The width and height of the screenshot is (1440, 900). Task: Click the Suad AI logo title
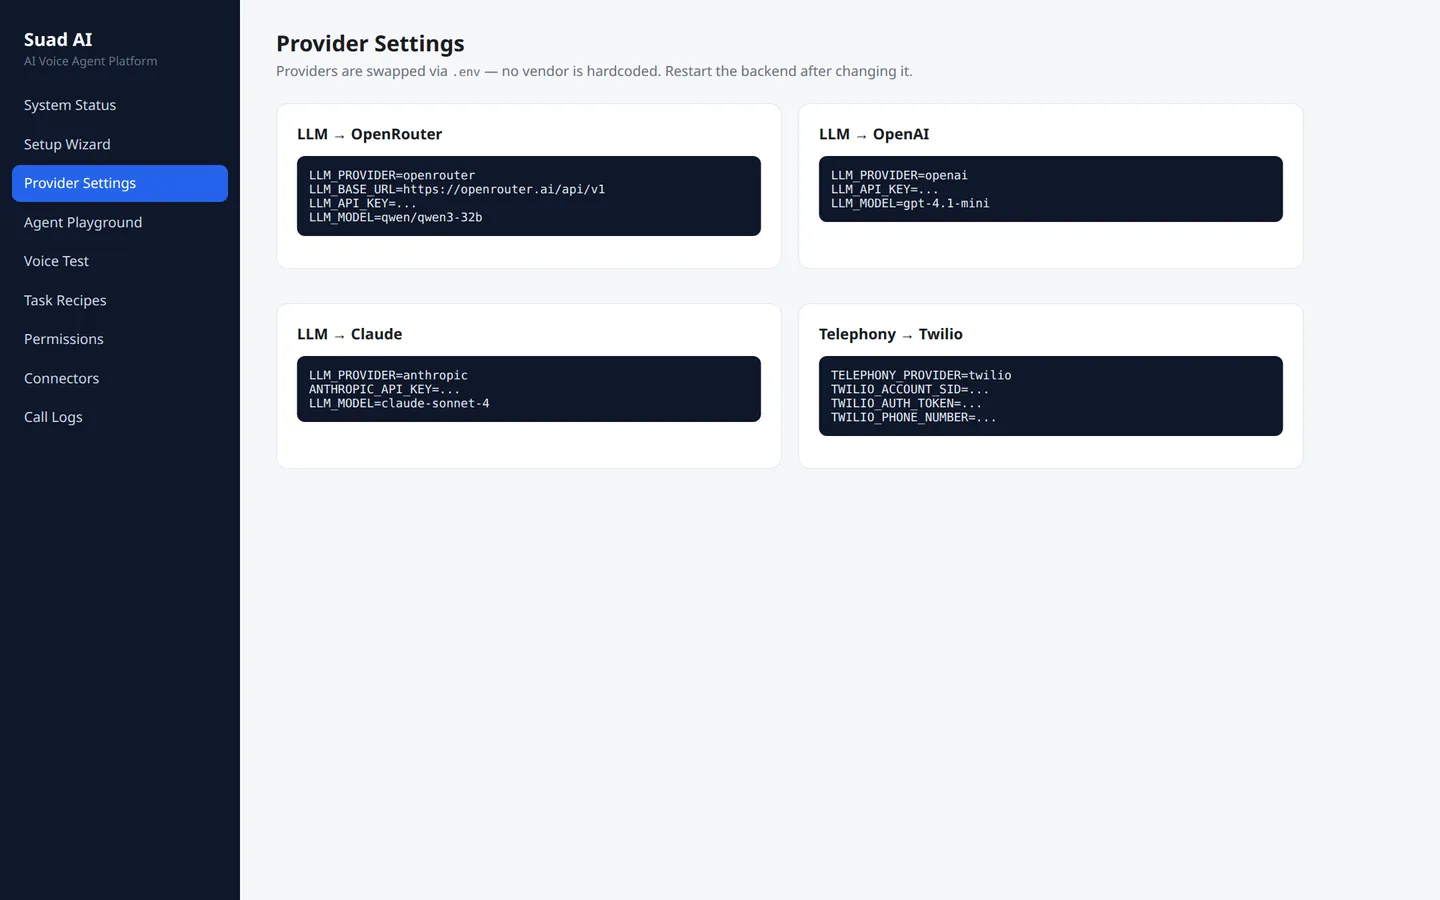click(x=58, y=39)
